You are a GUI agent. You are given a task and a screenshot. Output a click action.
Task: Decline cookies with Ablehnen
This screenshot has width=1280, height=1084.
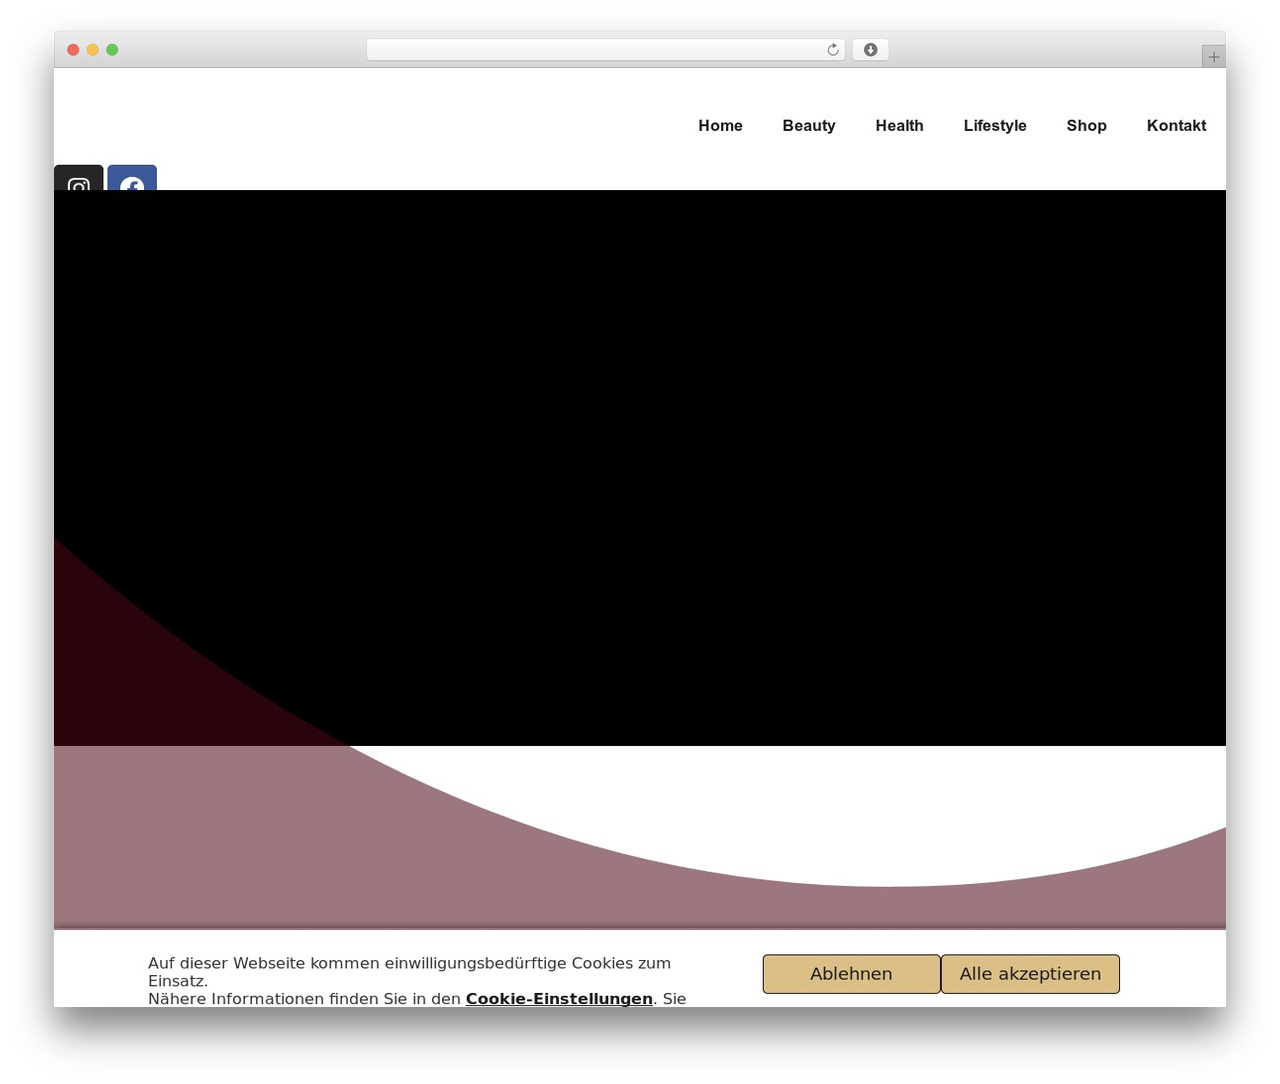point(851,974)
